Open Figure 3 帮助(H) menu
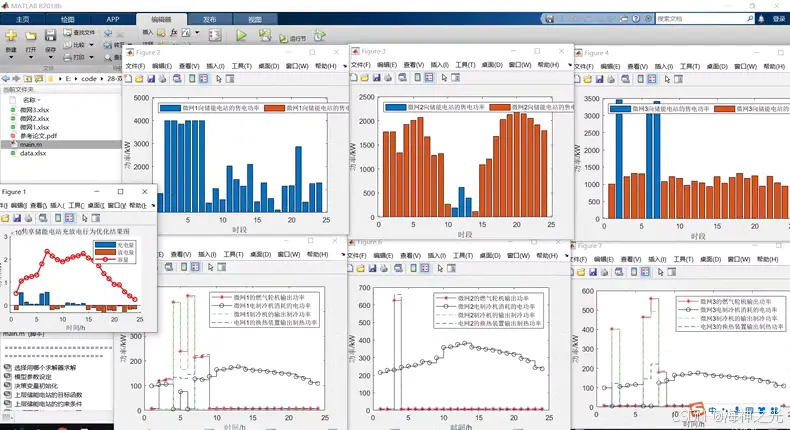The height and width of the screenshot is (430, 790). (x=548, y=65)
